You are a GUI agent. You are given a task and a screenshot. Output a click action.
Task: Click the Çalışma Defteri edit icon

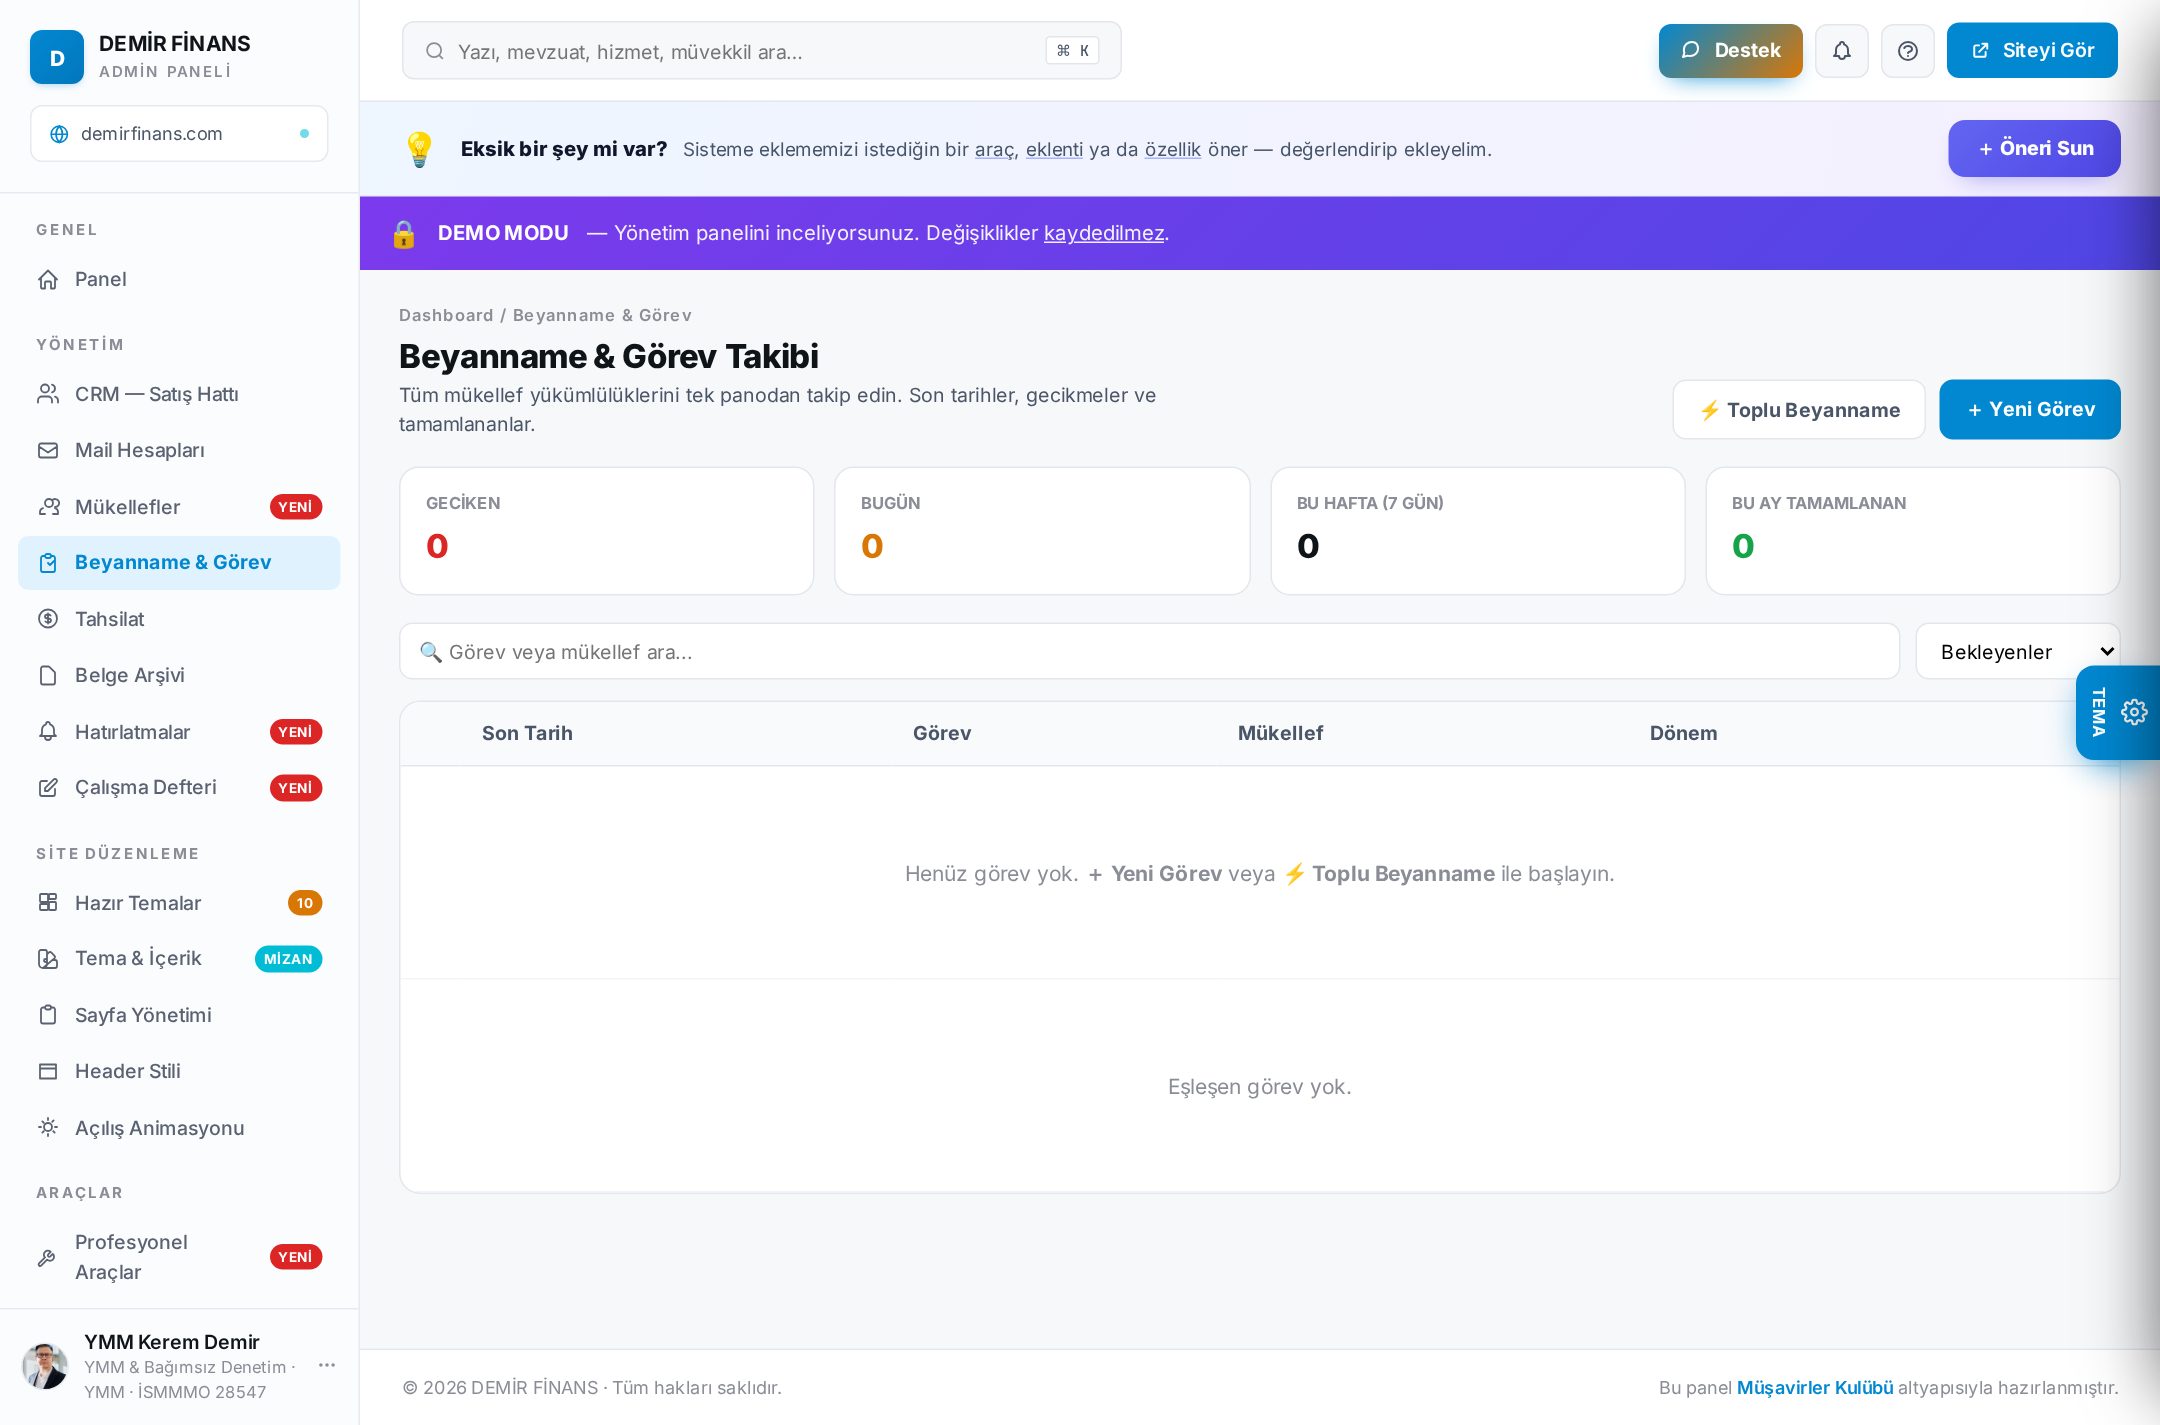(x=48, y=788)
